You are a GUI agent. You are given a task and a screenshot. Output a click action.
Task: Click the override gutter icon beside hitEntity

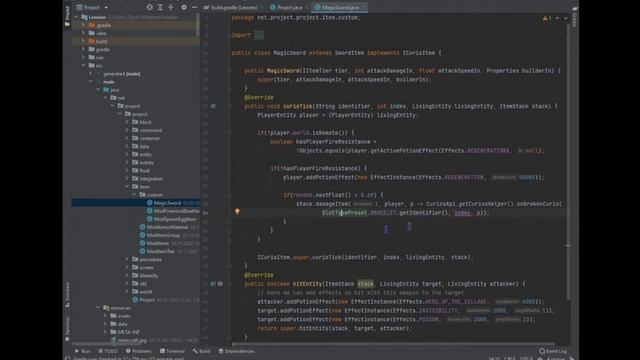tap(213, 284)
